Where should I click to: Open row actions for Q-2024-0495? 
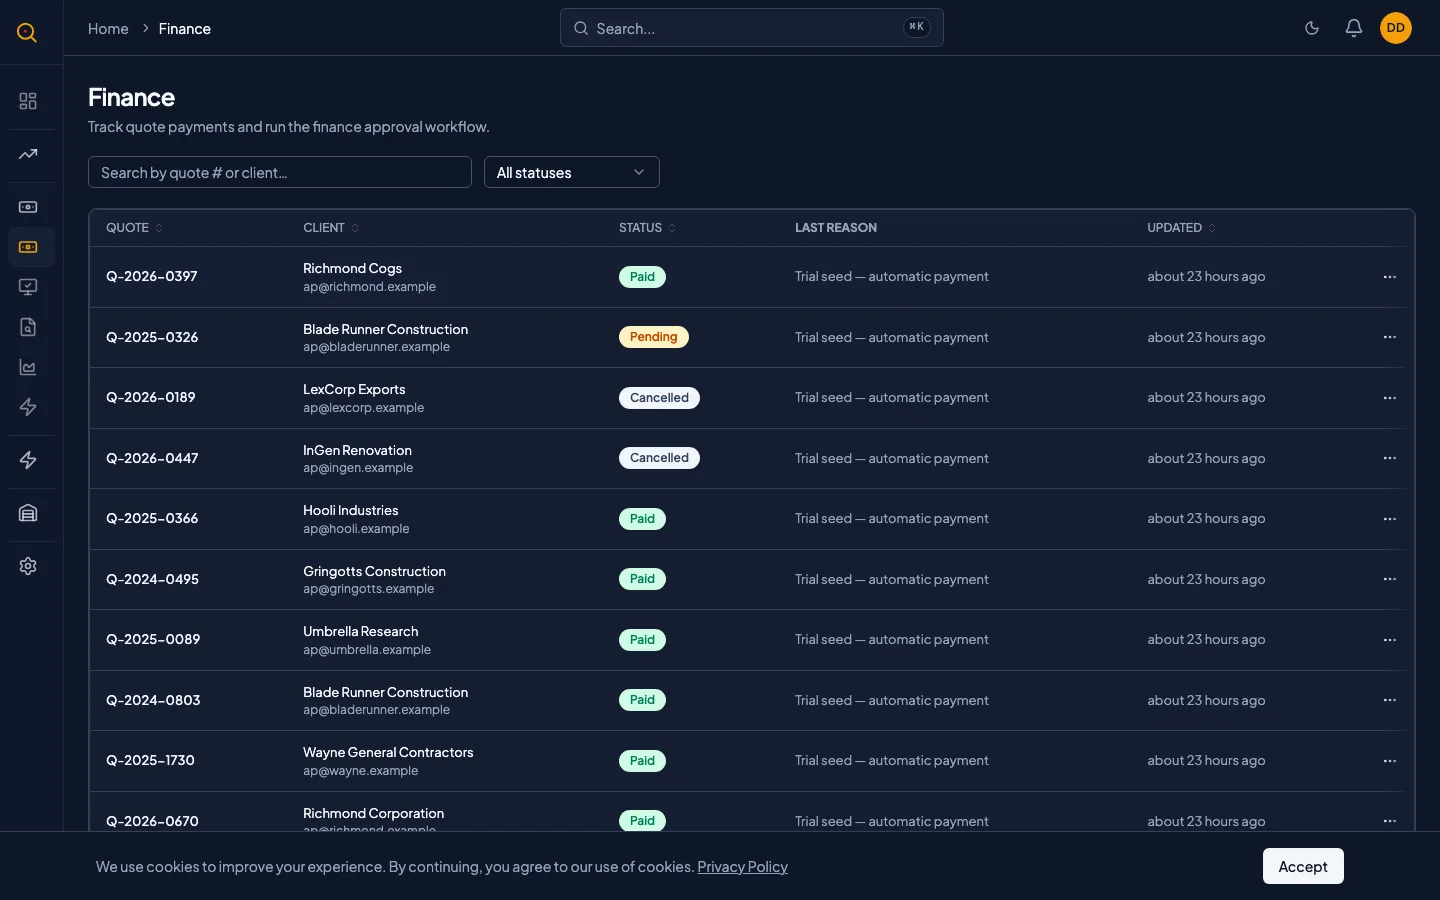click(x=1389, y=579)
